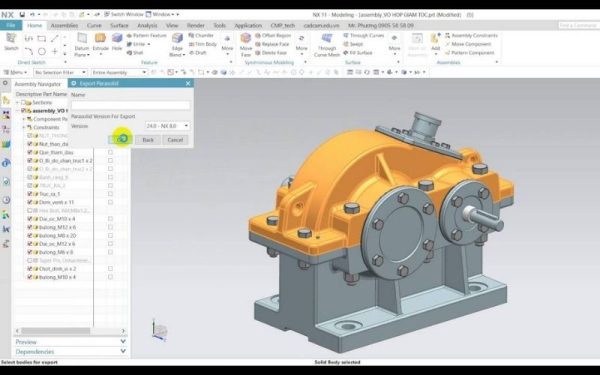
Task: Select the Datum Plane icon
Action: coord(82,39)
